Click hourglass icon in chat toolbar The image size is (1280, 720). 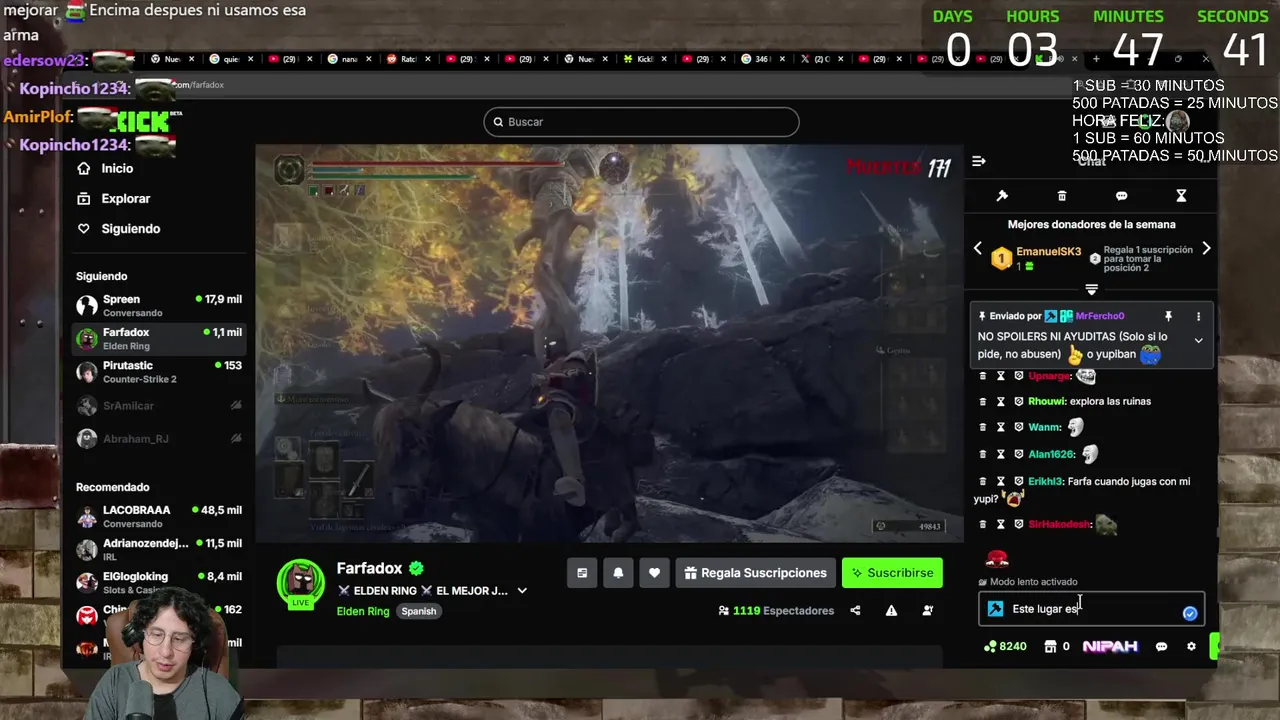[x=1181, y=196]
